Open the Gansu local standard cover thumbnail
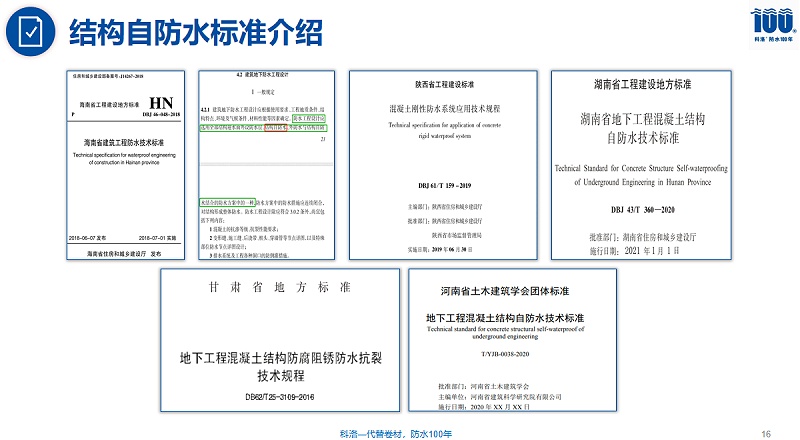This screenshot has height=440, width=800. point(280,340)
